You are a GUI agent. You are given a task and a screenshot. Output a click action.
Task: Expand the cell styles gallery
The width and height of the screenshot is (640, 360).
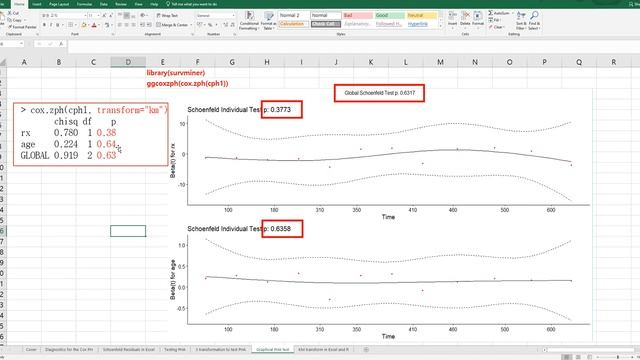click(x=440, y=26)
